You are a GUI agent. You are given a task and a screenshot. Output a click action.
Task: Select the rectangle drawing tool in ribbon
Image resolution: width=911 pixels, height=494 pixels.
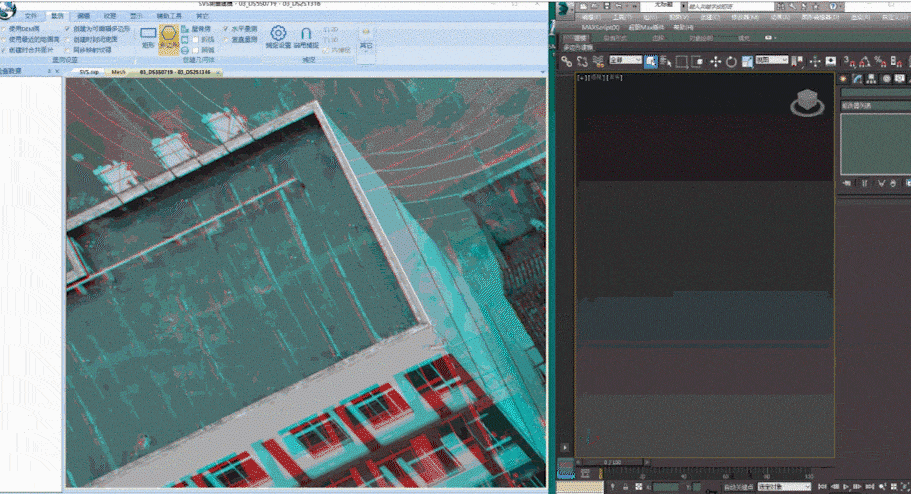coord(148,38)
